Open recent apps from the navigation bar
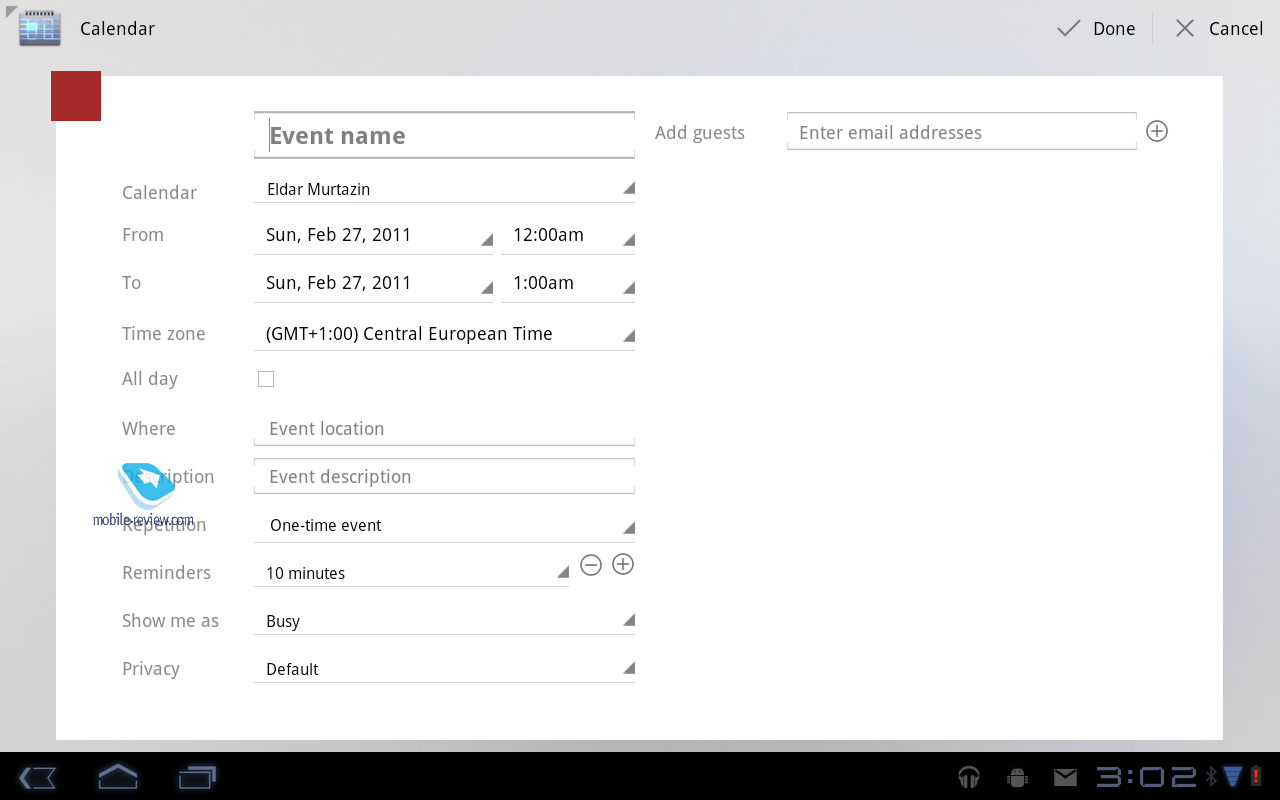The height and width of the screenshot is (800, 1280). click(197, 776)
